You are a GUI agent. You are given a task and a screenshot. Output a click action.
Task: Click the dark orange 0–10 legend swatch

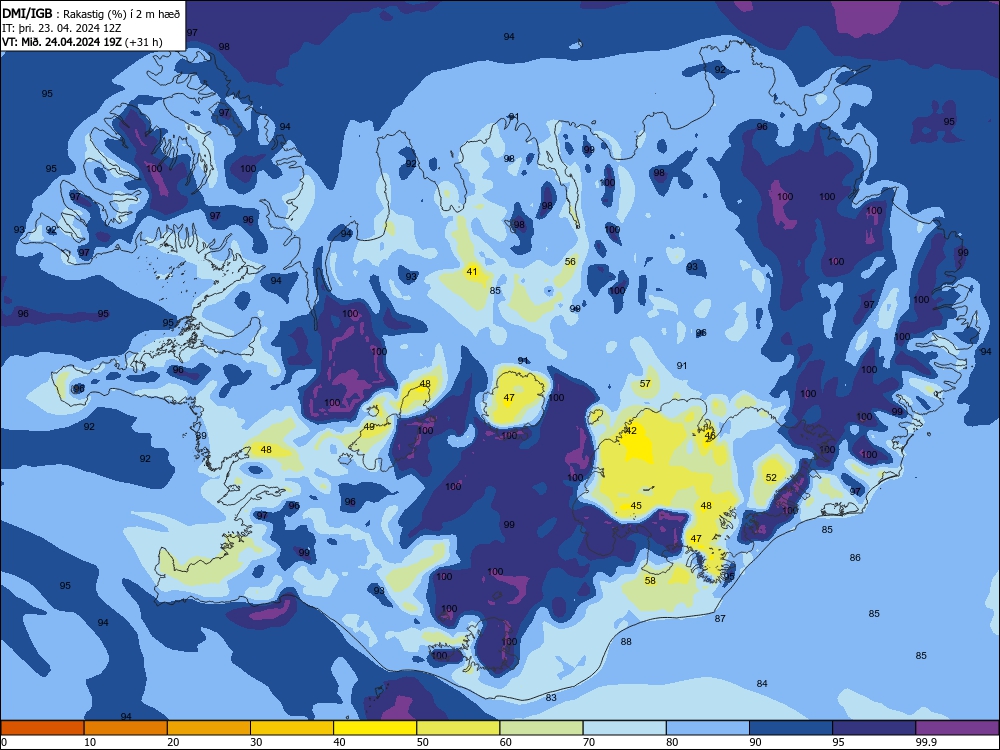pos(42,728)
